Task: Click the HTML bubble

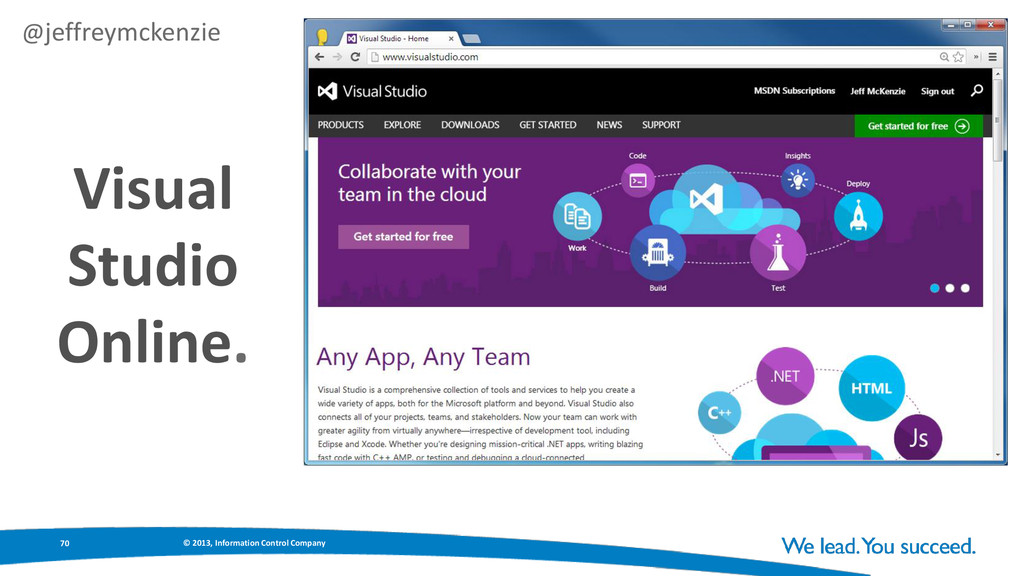Action: point(871,389)
